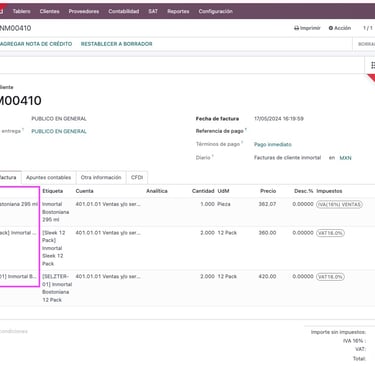Image resolution: width=375 pixels, height=366 pixels.
Task: Open the PUBLICO EN GENERAL delivery address link
Action: point(59,131)
